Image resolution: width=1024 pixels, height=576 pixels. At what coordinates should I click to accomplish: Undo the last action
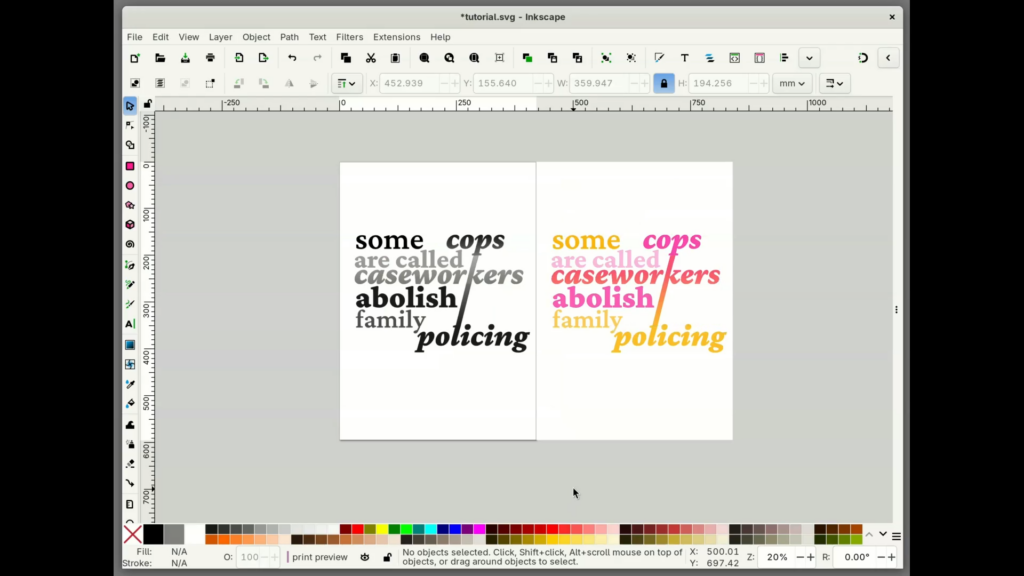(291, 57)
